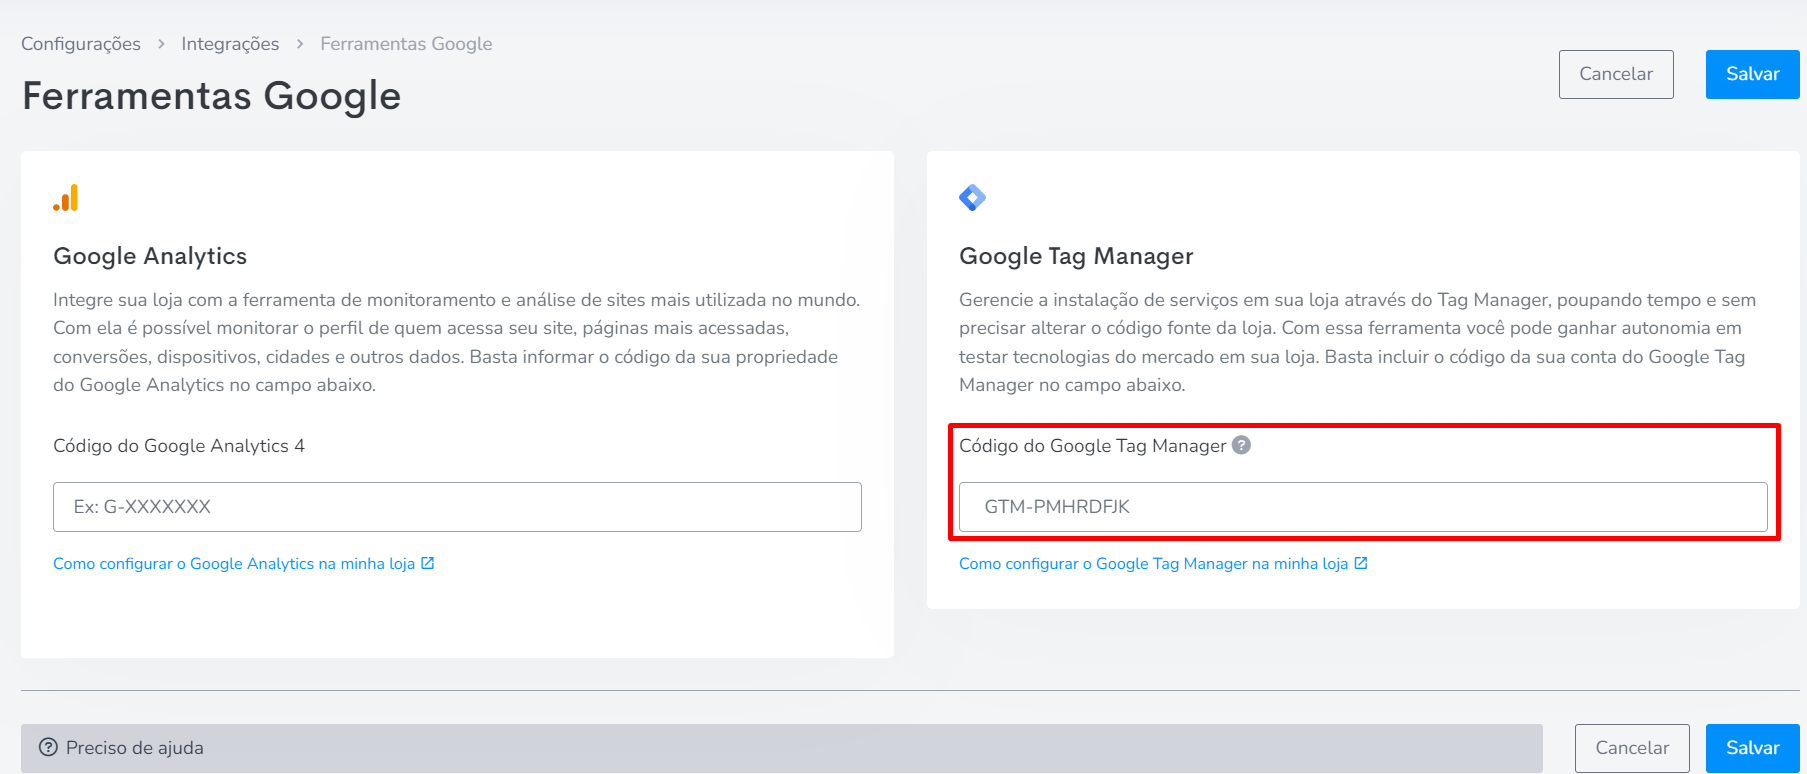Click the Código do Google Tag Manager label

1092,446
